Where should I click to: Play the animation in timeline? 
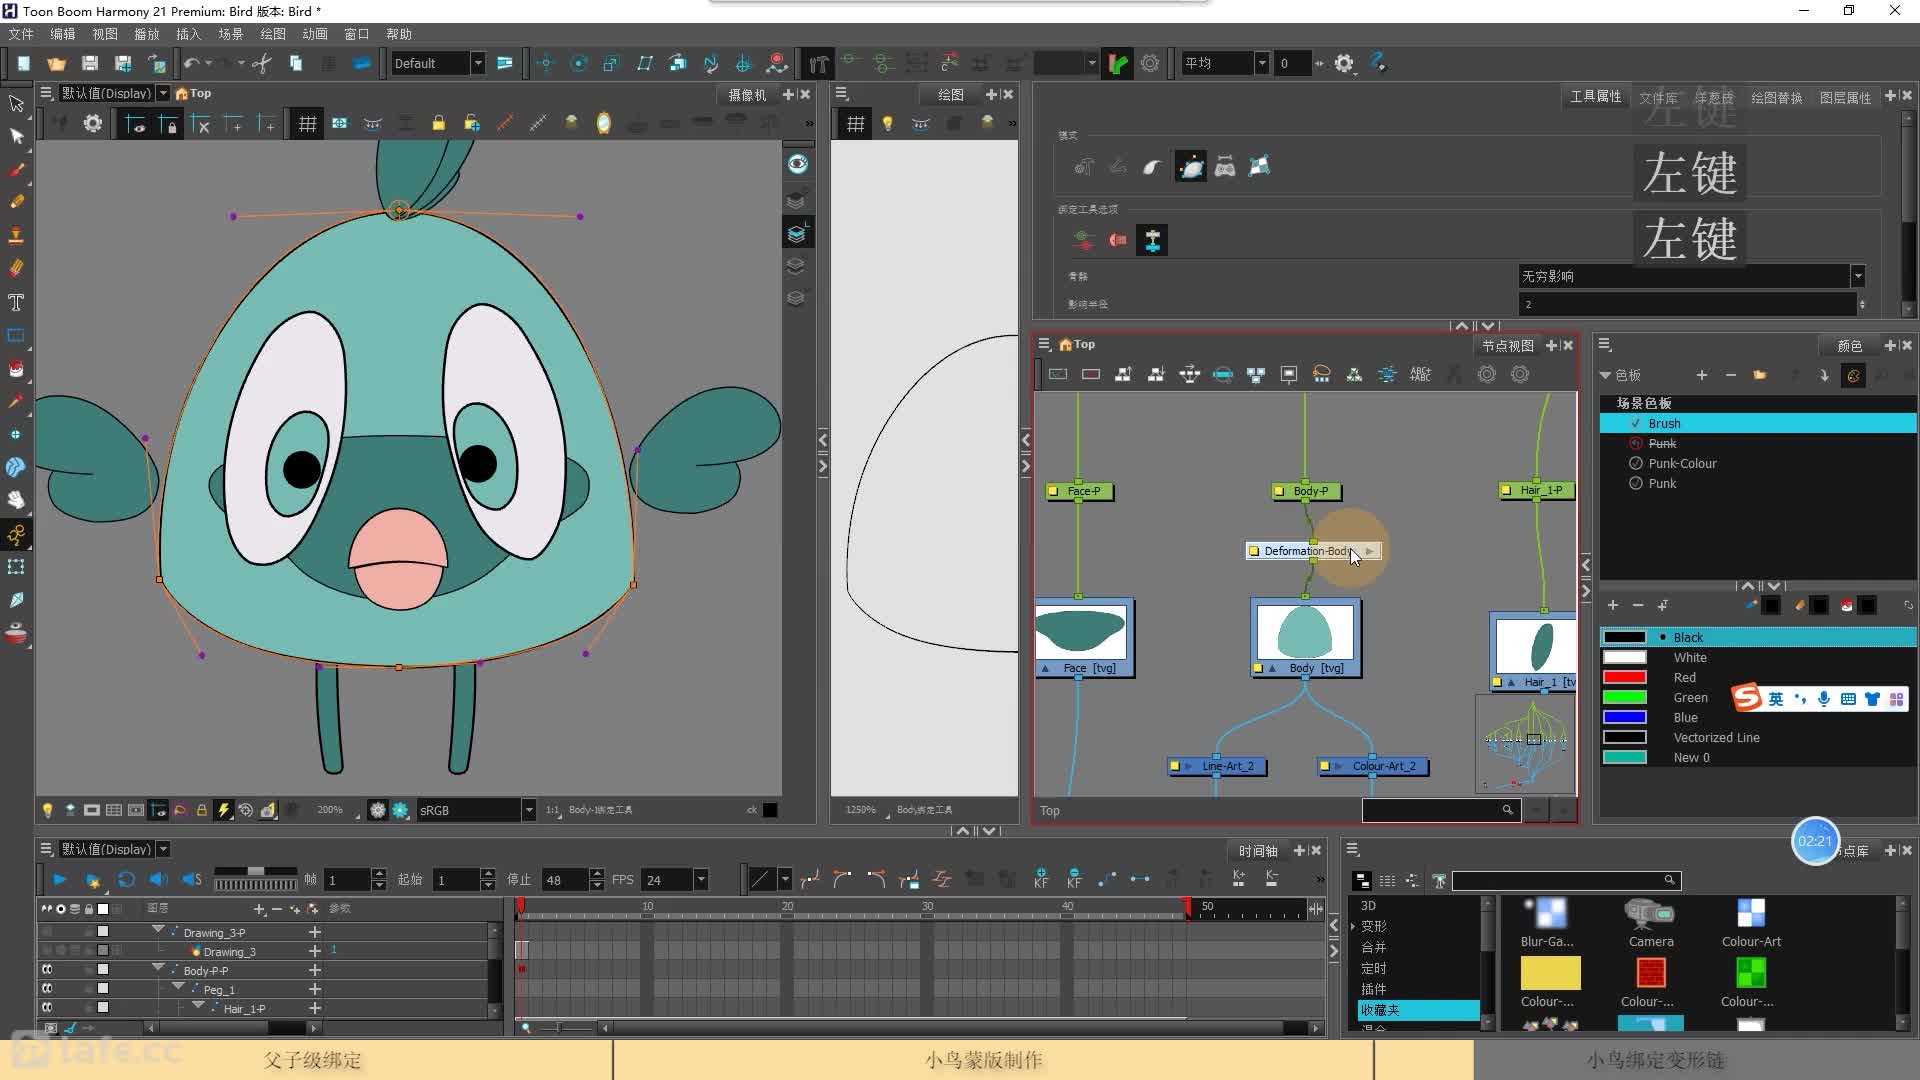[x=59, y=880]
